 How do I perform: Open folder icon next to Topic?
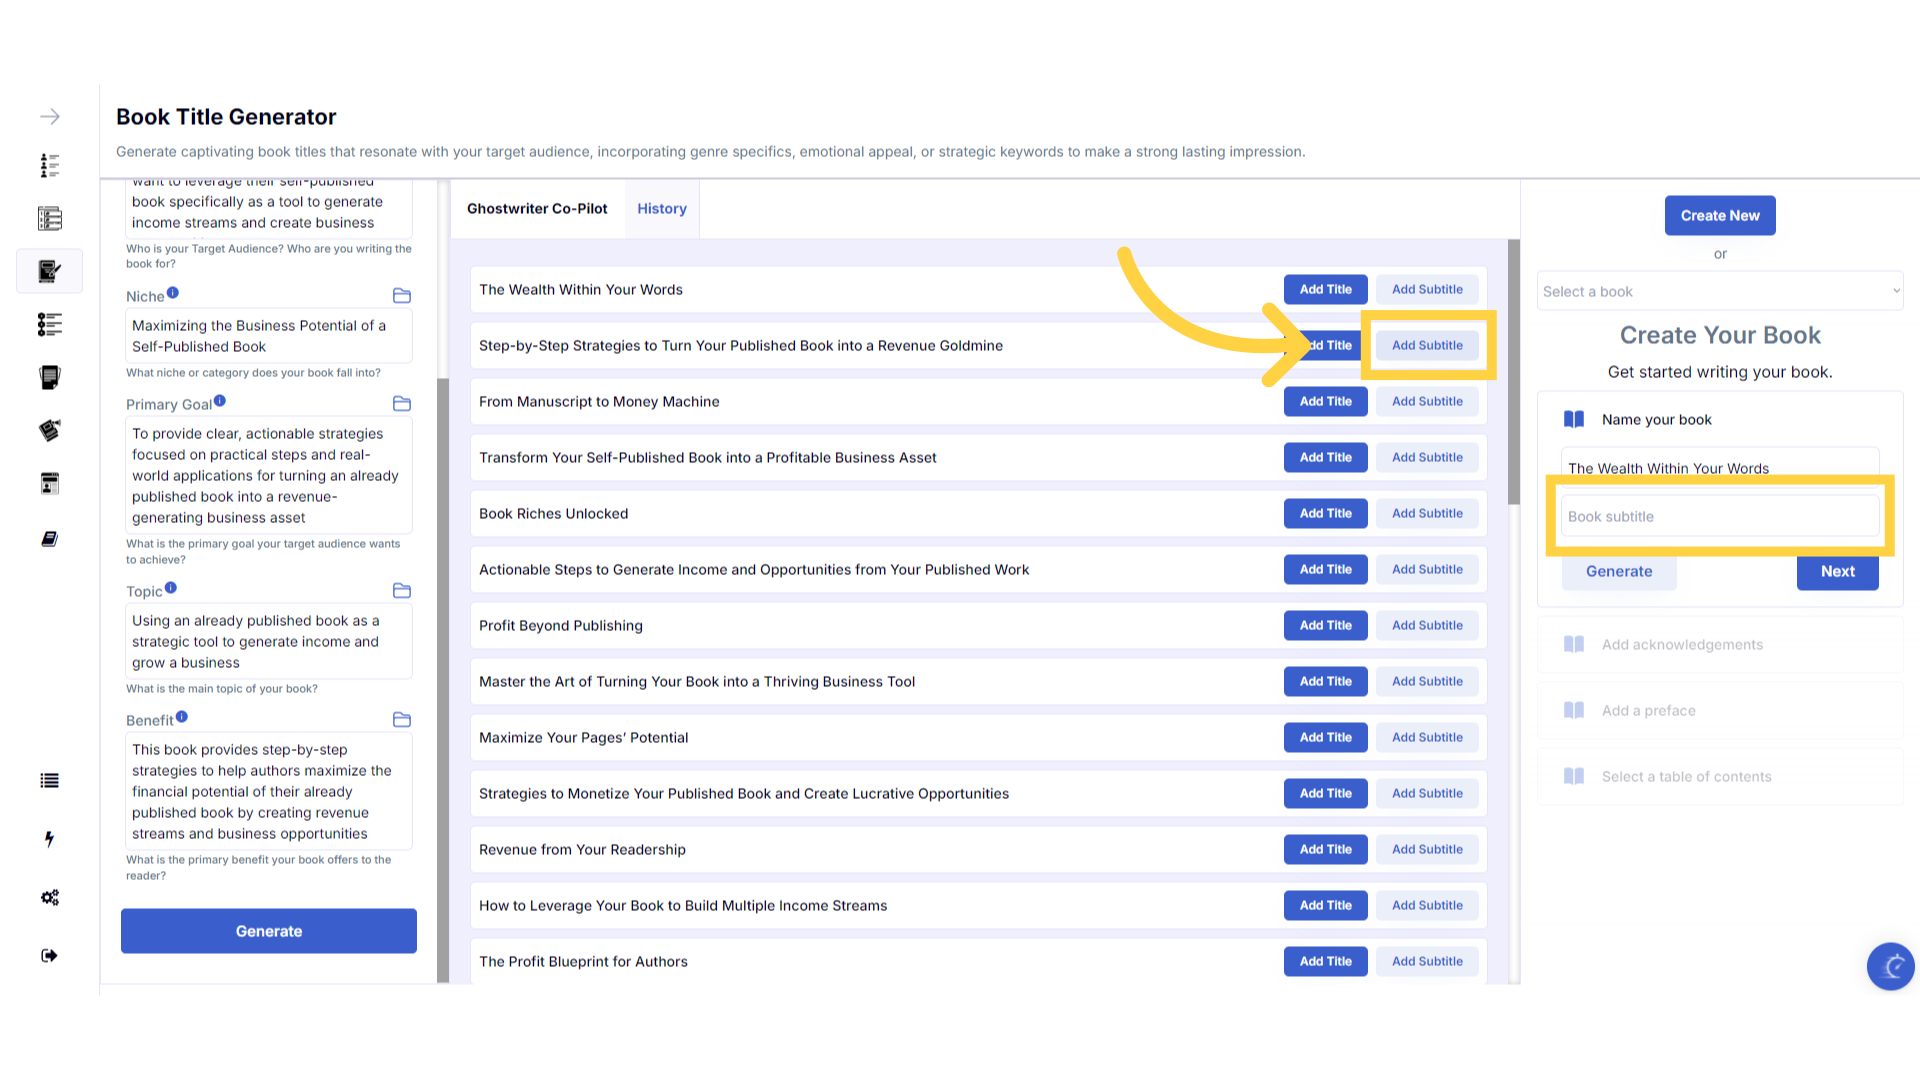[402, 591]
